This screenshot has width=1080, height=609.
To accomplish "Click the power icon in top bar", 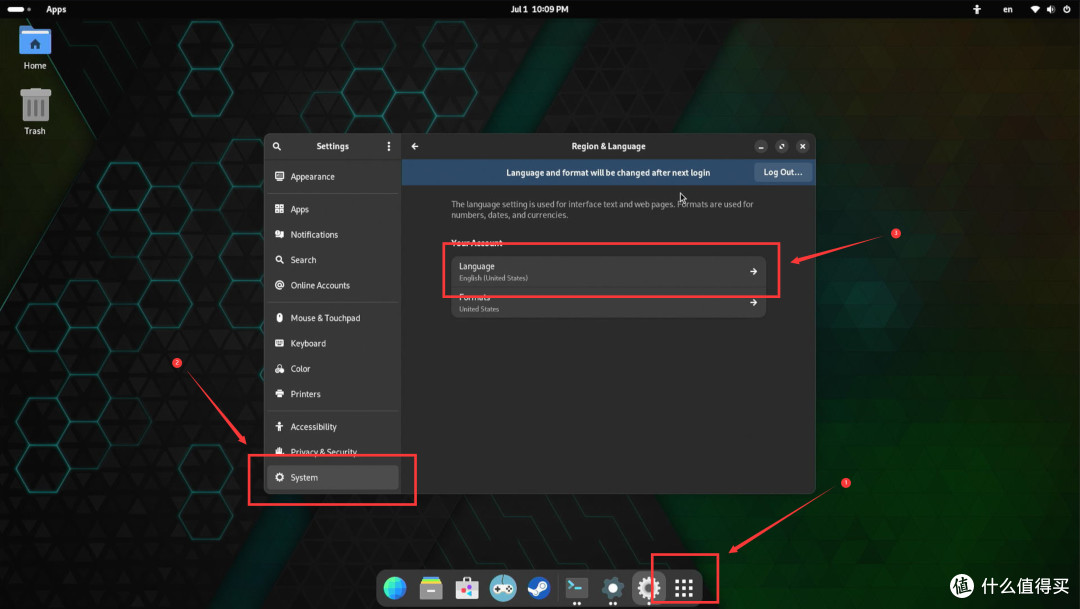I will [x=1067, y=9].
